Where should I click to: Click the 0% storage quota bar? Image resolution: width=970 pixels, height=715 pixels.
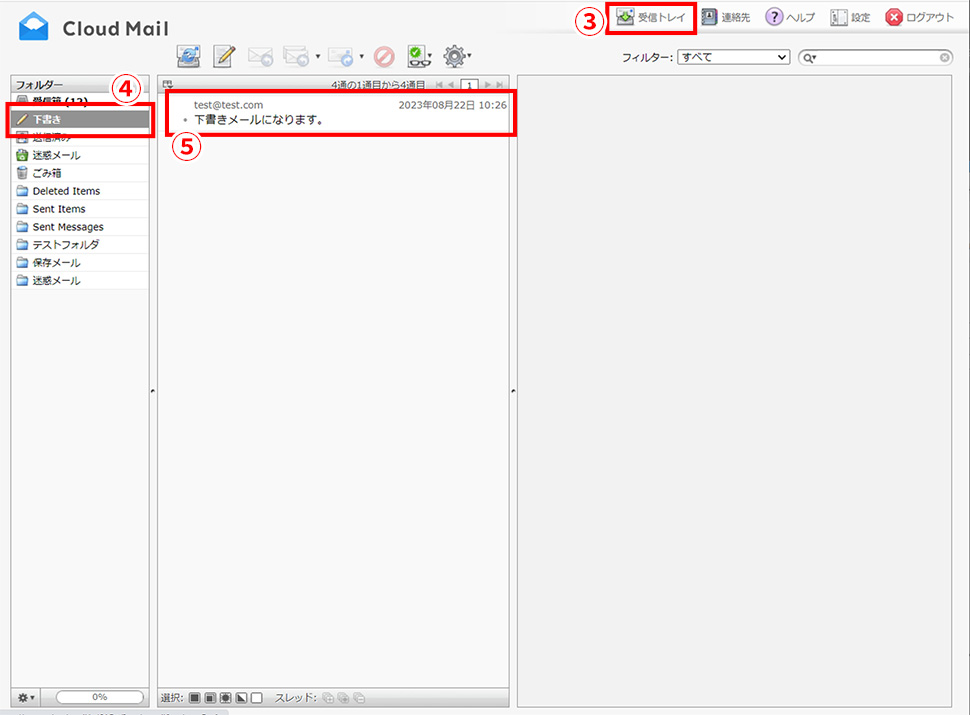[99, 697]
